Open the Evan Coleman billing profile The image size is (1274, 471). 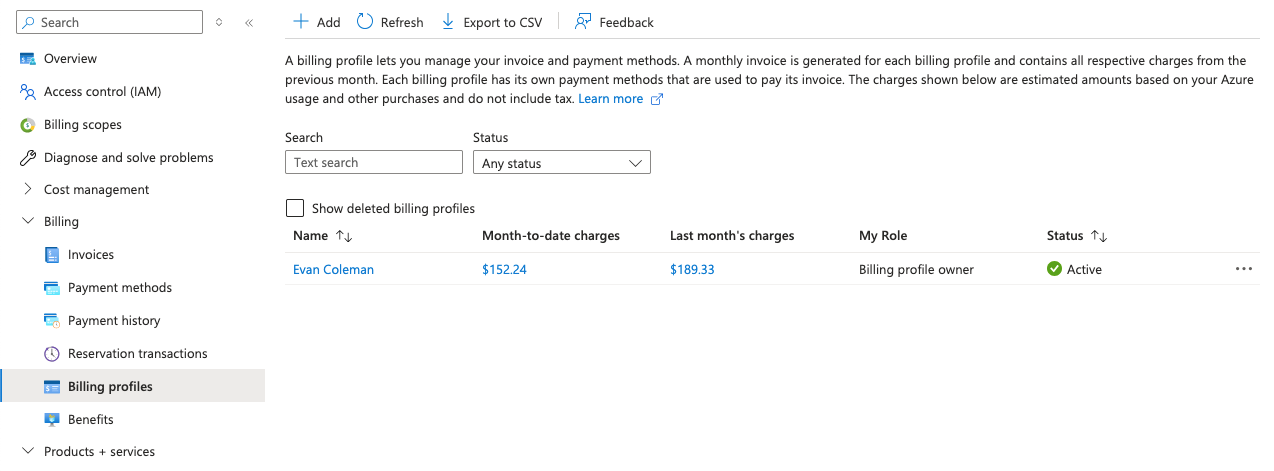333,269
